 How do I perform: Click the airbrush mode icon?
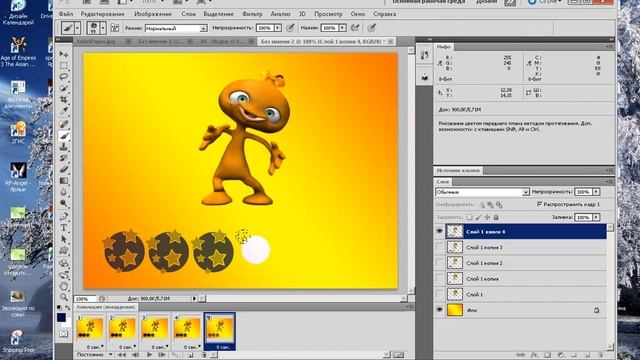point(355,28)
